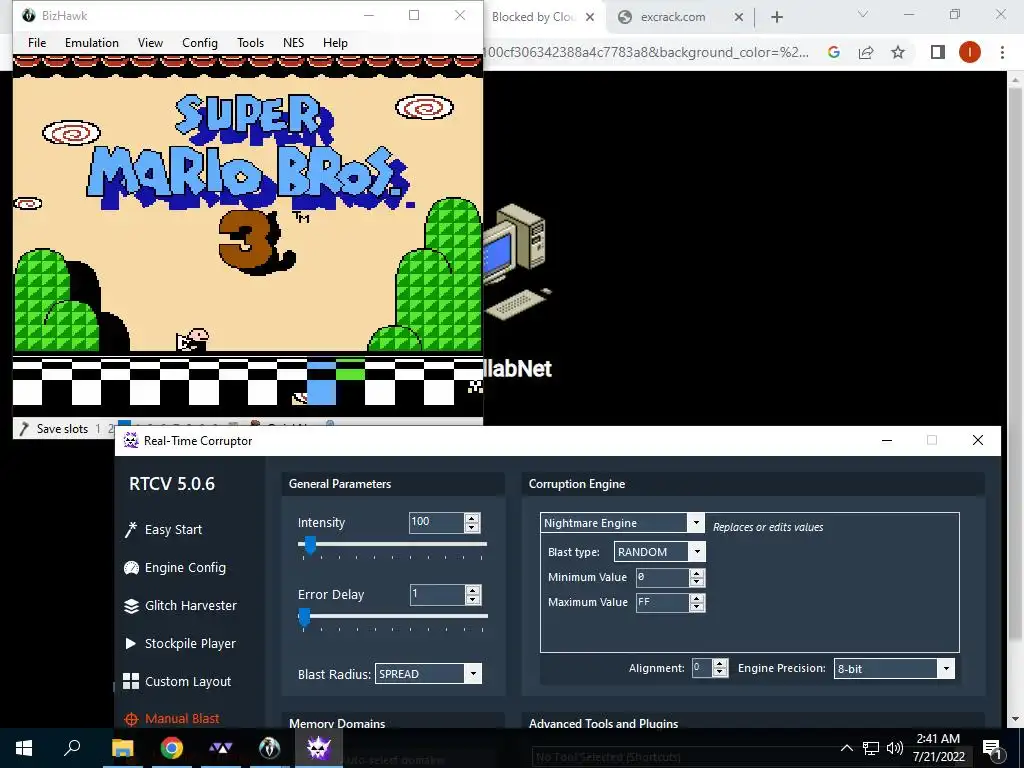1024x768 pixels.
Task: Open the Config menu in BizHawk
Action: pyautogui.click(x=200, y=42)
